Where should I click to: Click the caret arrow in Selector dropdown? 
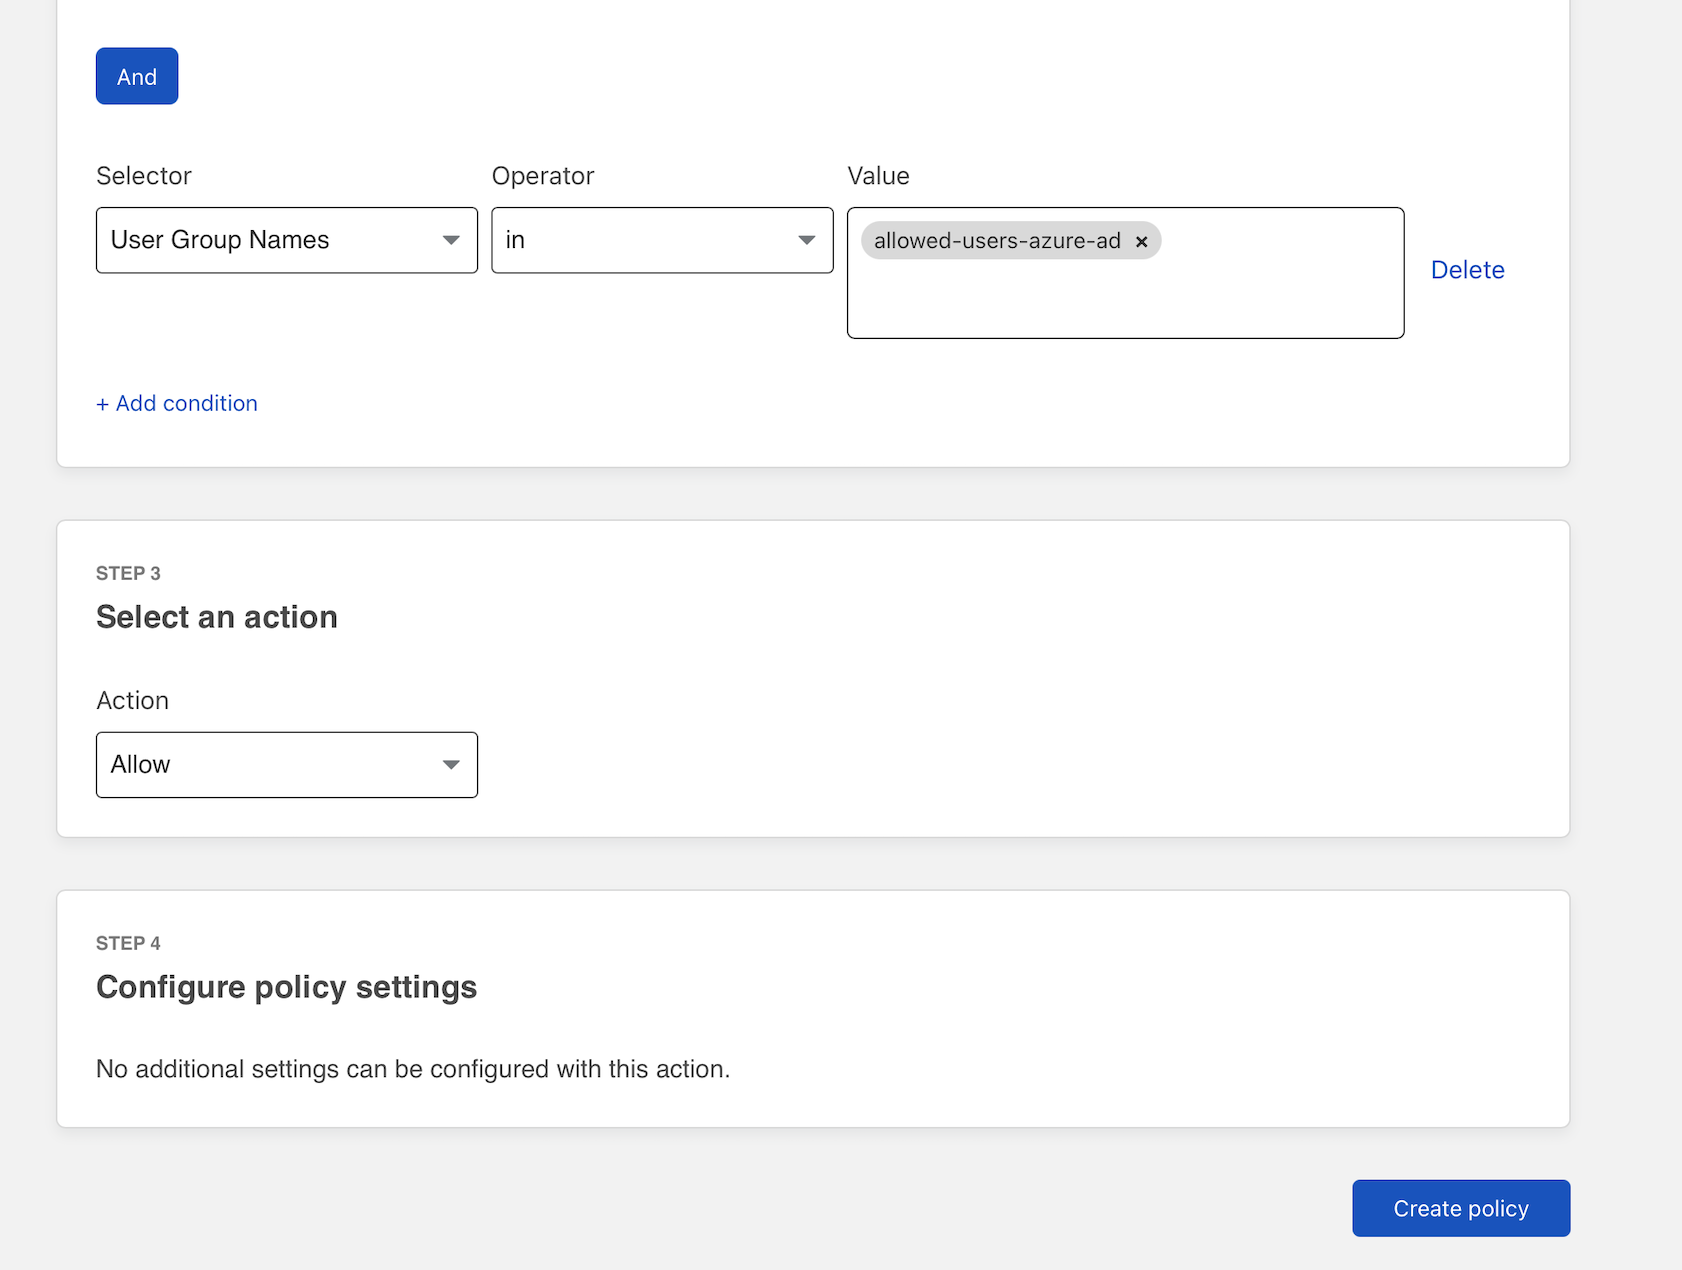(x=451, y=240)
